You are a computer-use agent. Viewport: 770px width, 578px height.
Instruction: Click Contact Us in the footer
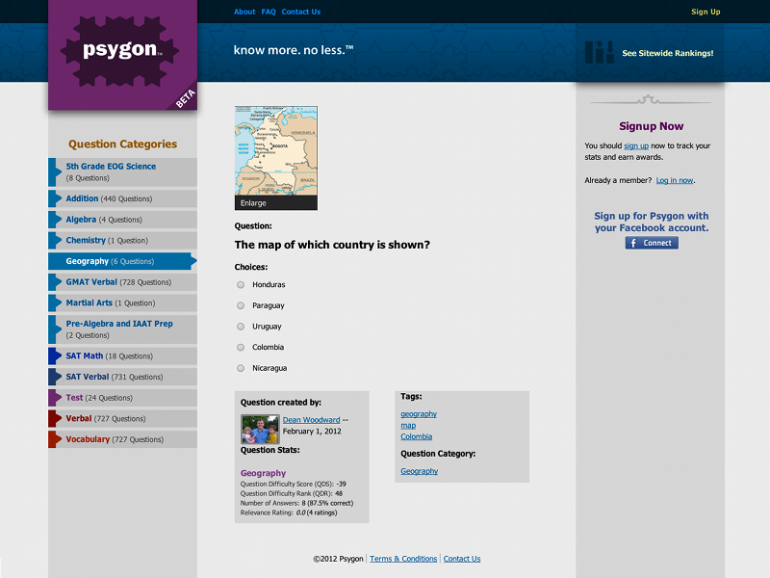(462, 559)
